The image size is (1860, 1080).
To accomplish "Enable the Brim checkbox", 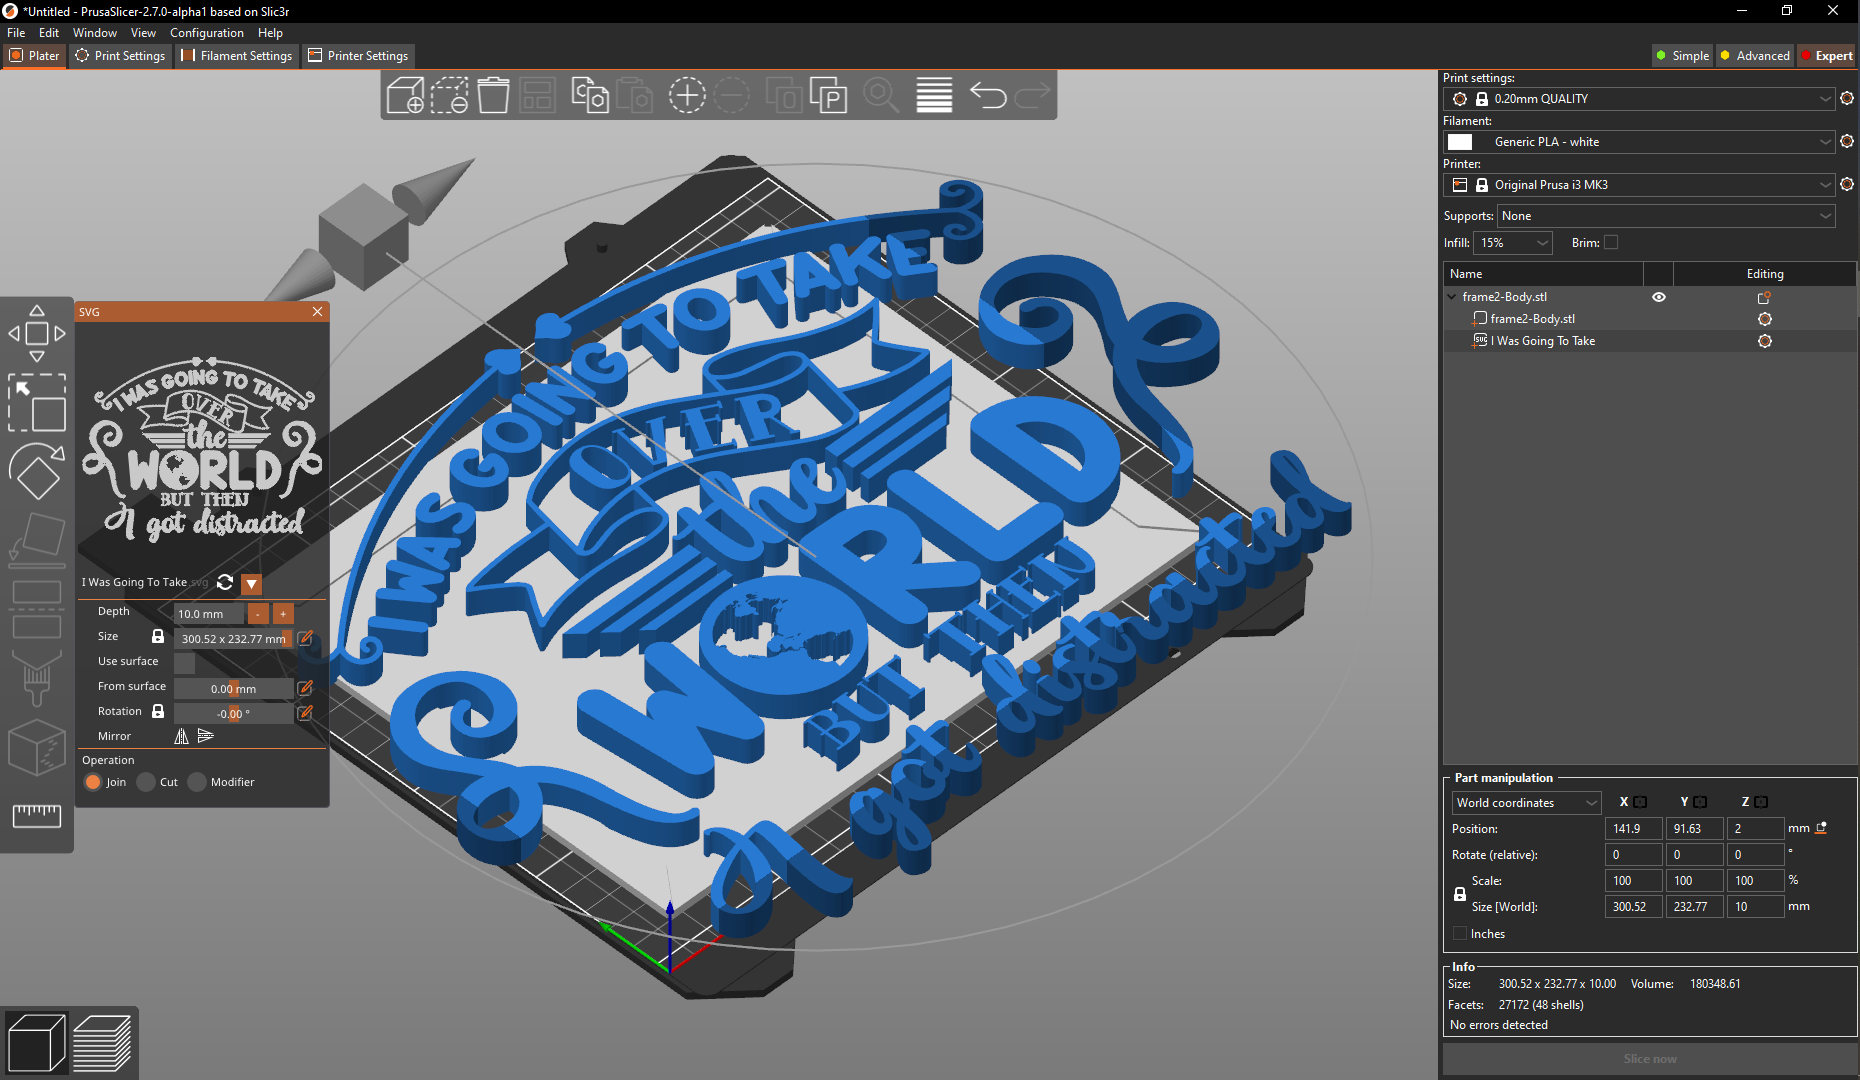I will point(1611,242).
